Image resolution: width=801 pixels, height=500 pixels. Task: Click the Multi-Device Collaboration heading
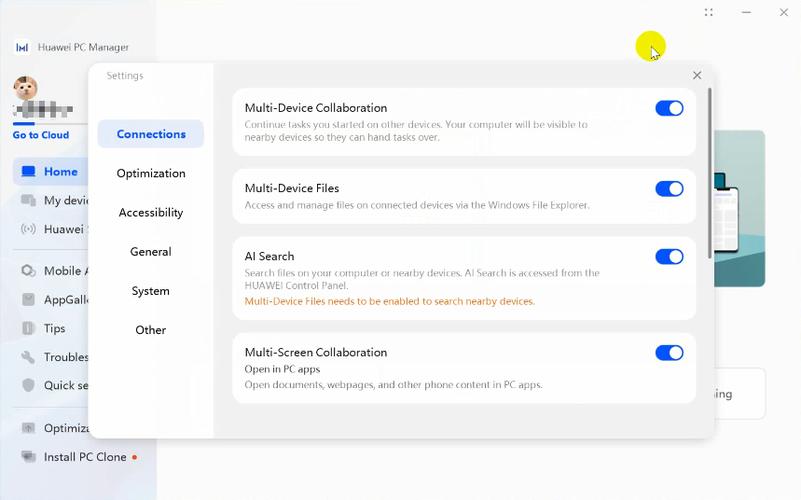tap(316, 108)
